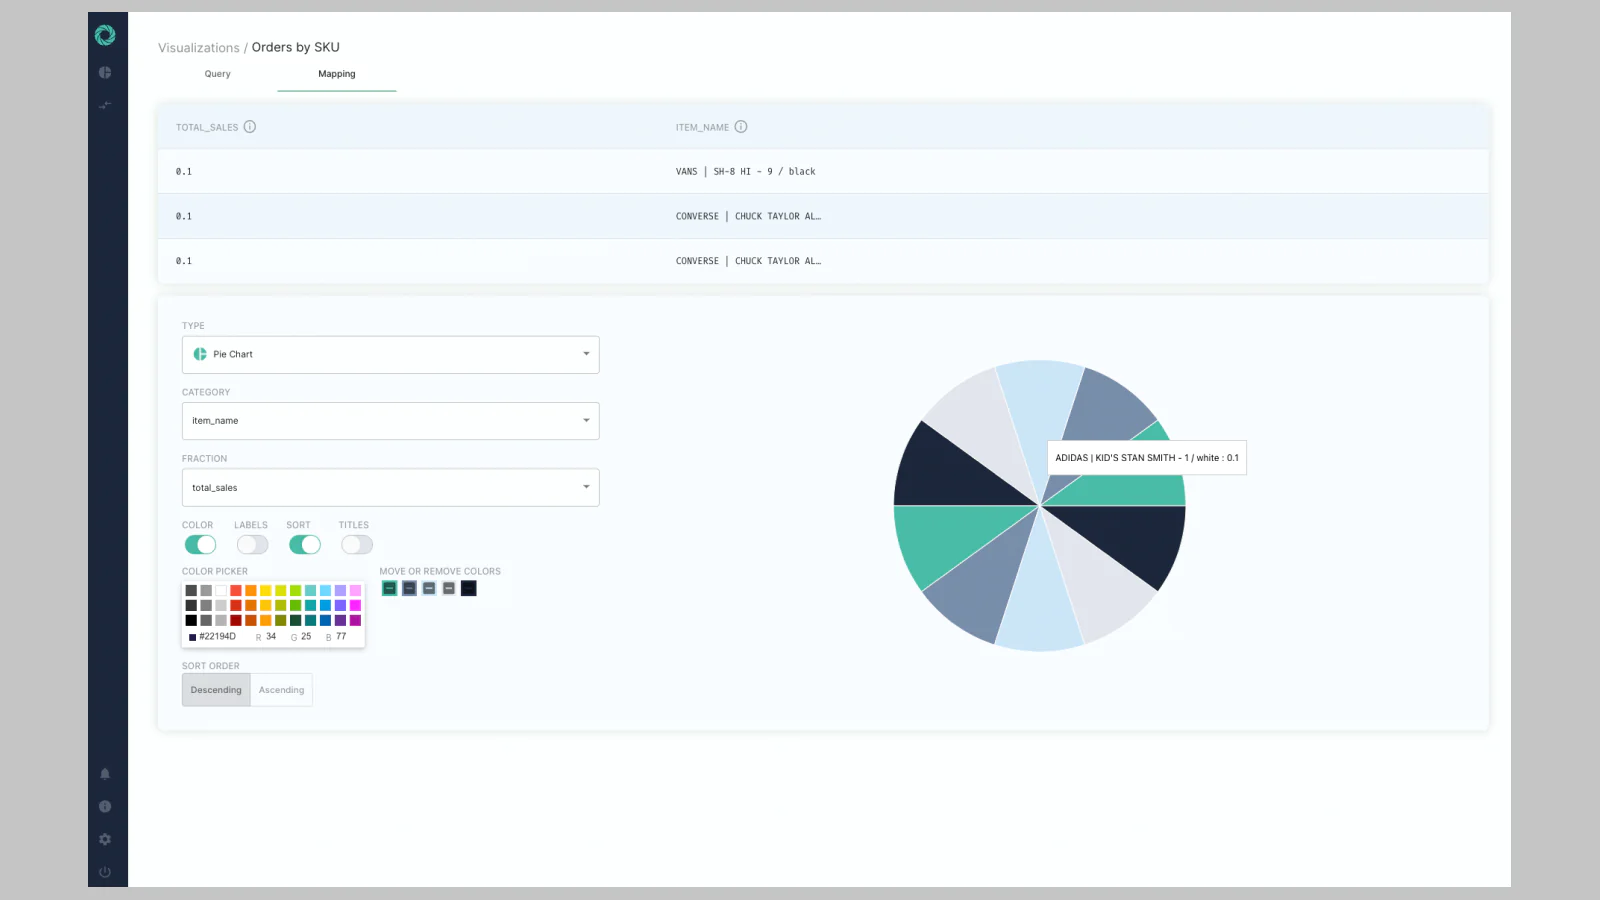Click the teal app logo in sidebar
This screenshot has width=1600, height=900.
(105, 36)
